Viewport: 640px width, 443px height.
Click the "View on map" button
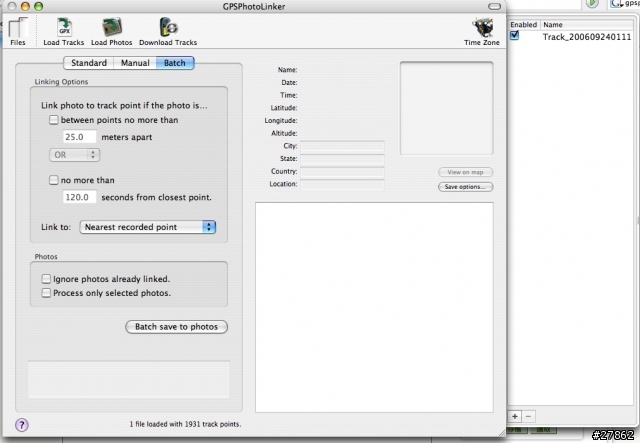click(465, 172)
